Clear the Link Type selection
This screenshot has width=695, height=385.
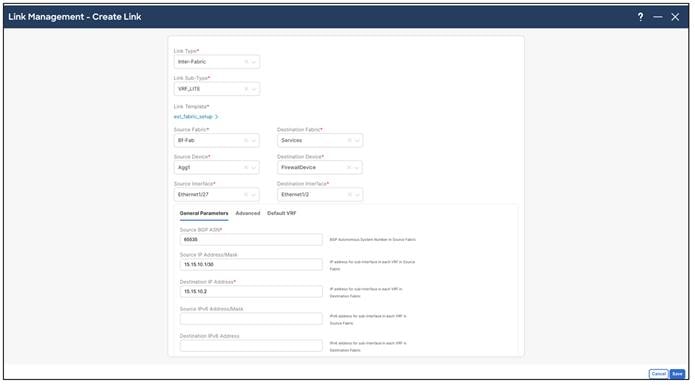(x=246, y=62)
